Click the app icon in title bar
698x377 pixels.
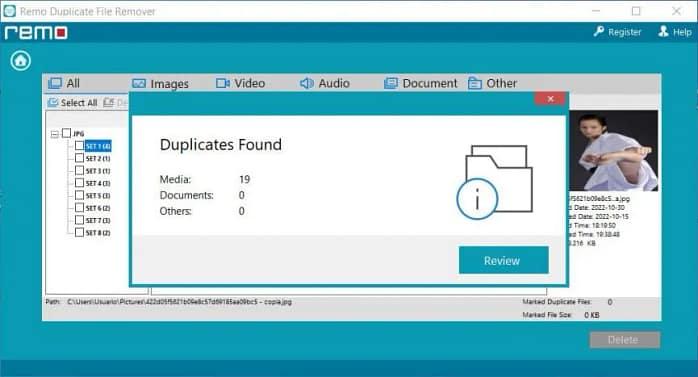click(9, 11)
